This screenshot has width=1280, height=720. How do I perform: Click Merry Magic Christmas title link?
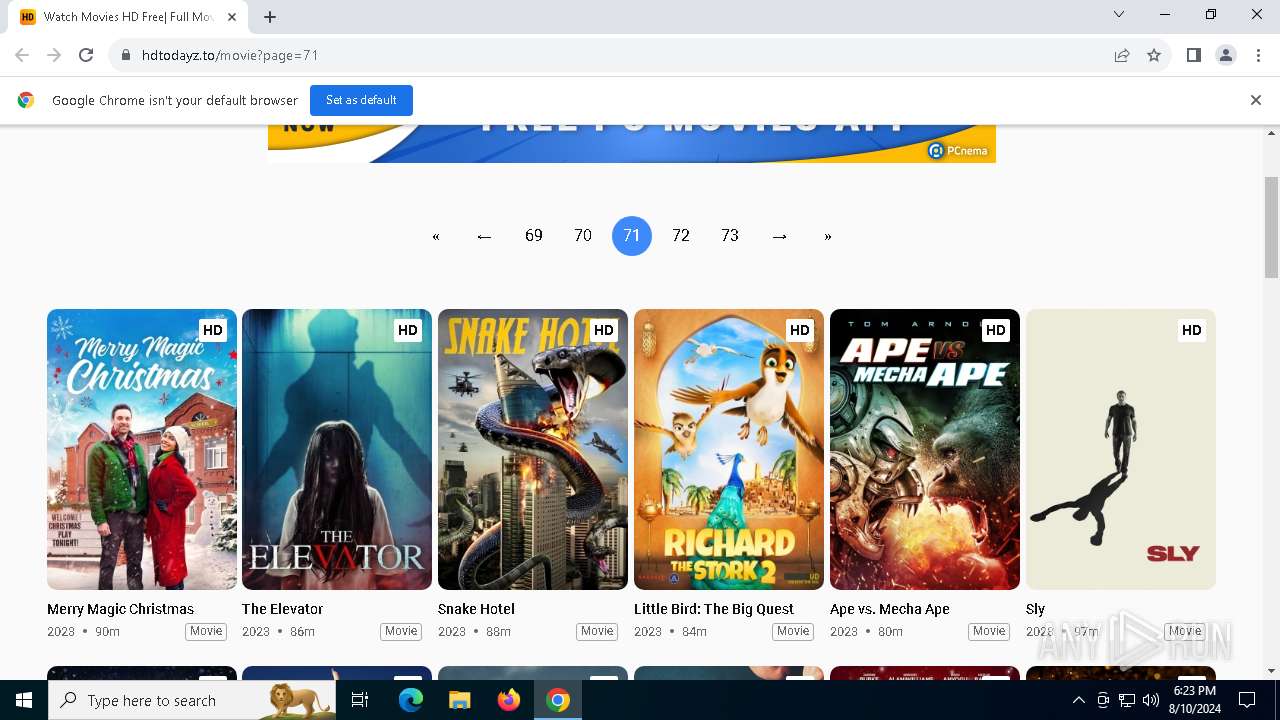(x=120, y=609)
